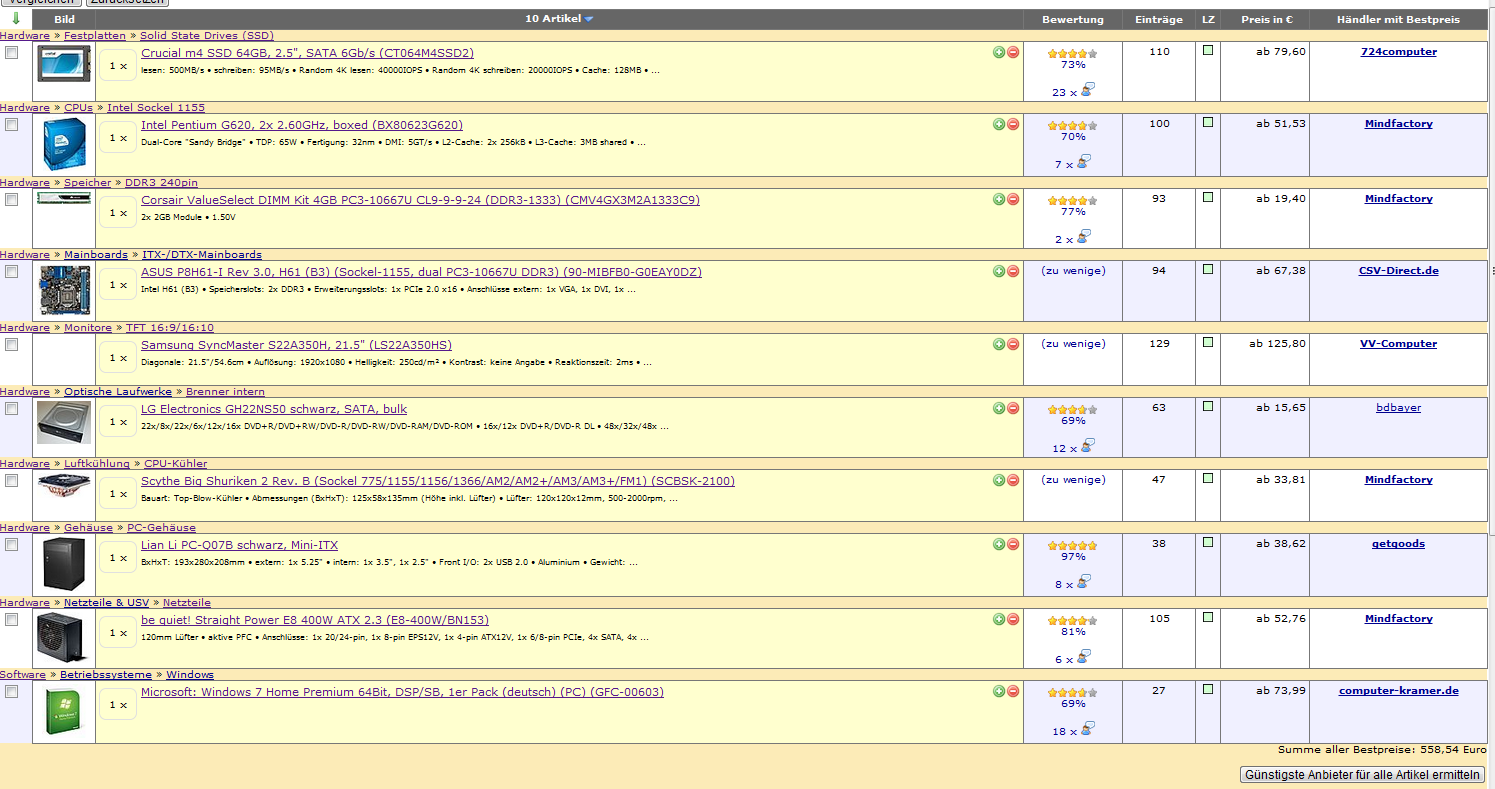
Task: Click Günstigste Anbieter für alle Artikel ermitteln button
Action: [x=1362, y=775]
